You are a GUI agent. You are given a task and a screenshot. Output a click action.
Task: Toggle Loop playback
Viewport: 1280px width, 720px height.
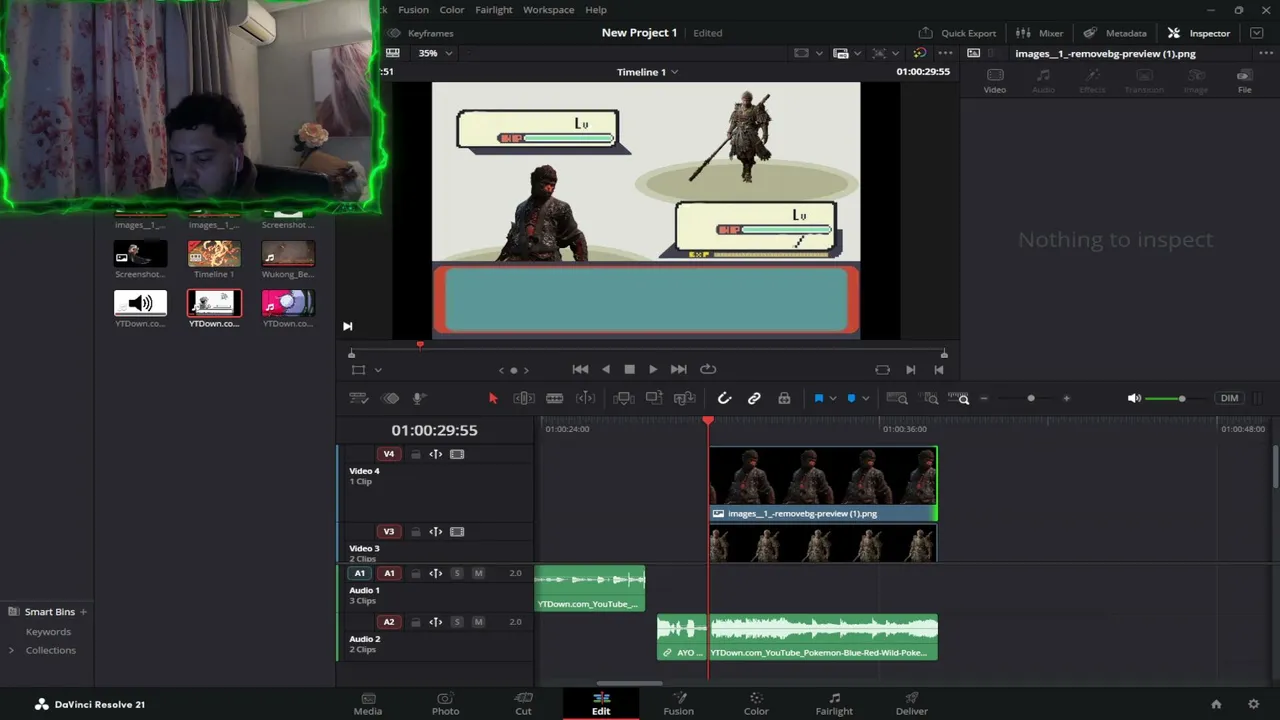708,369
